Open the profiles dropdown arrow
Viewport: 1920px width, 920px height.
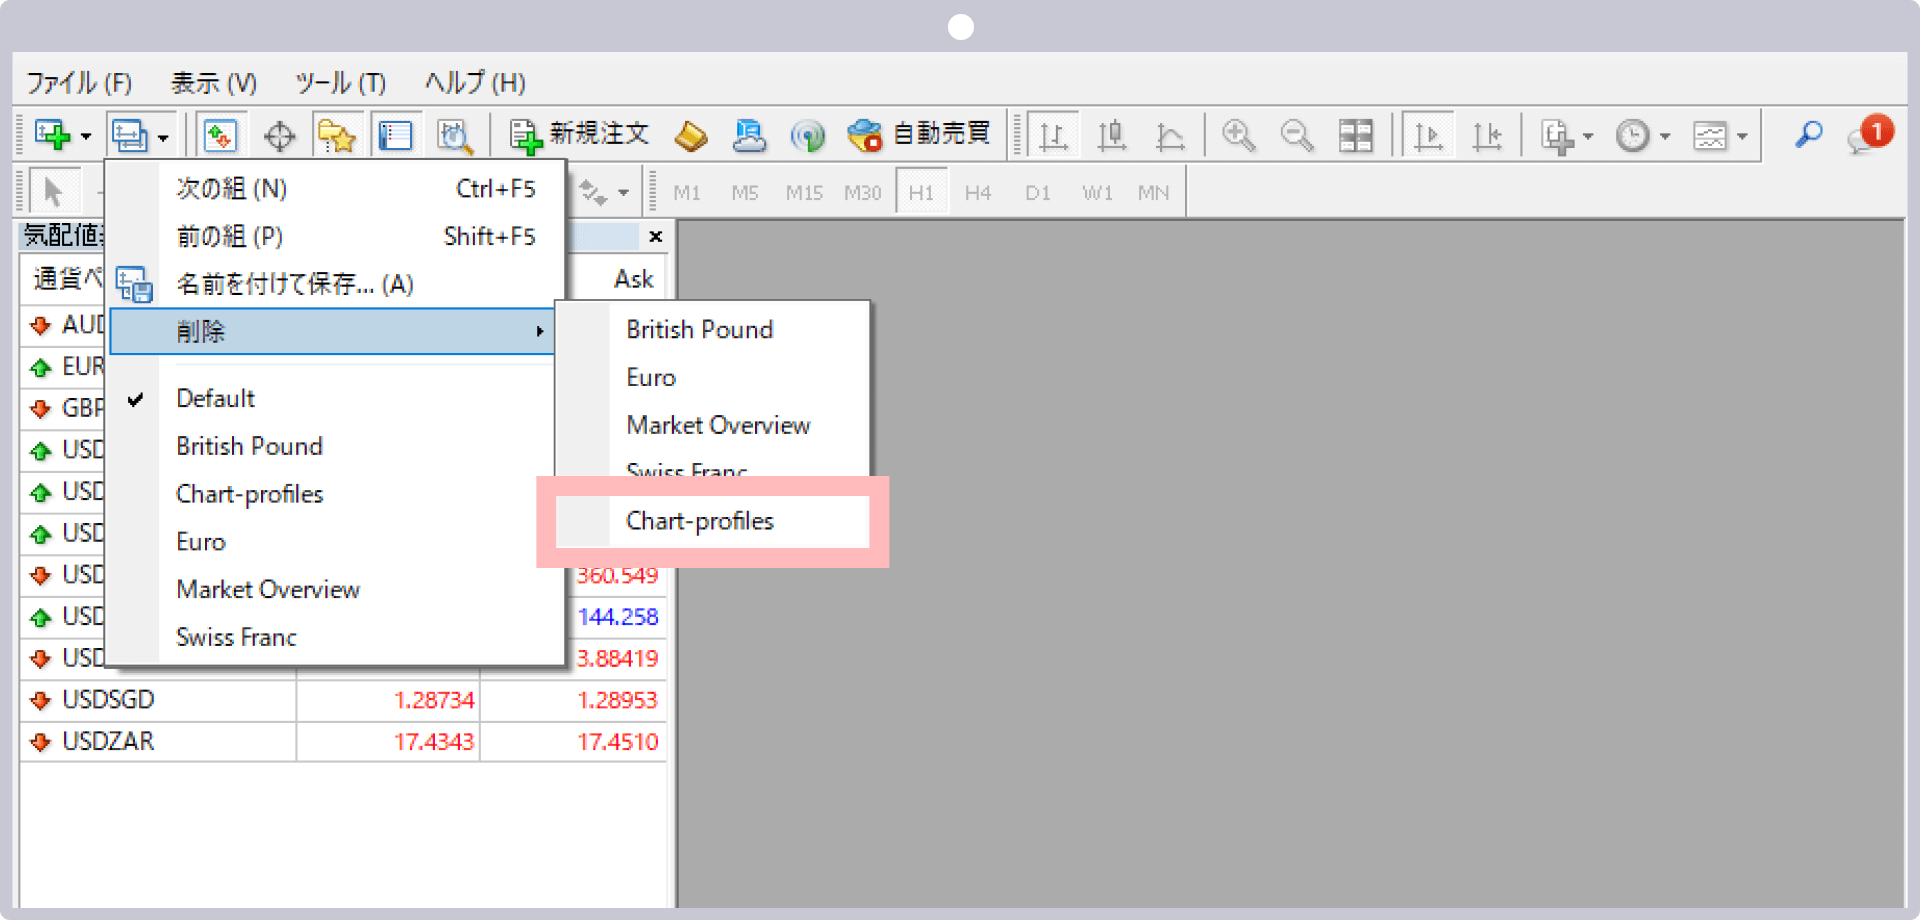[x=163, y=136]
